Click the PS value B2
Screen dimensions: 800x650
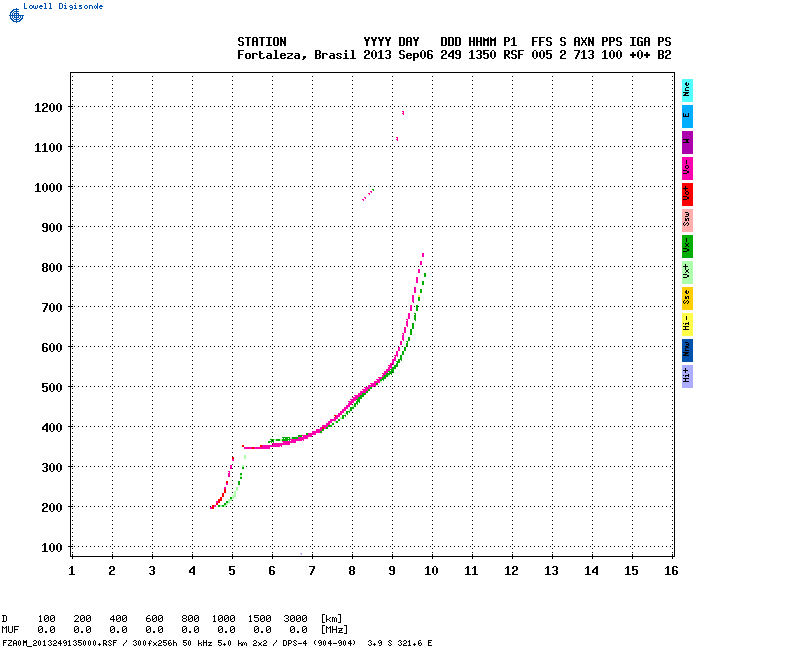[x=664, y=55]
